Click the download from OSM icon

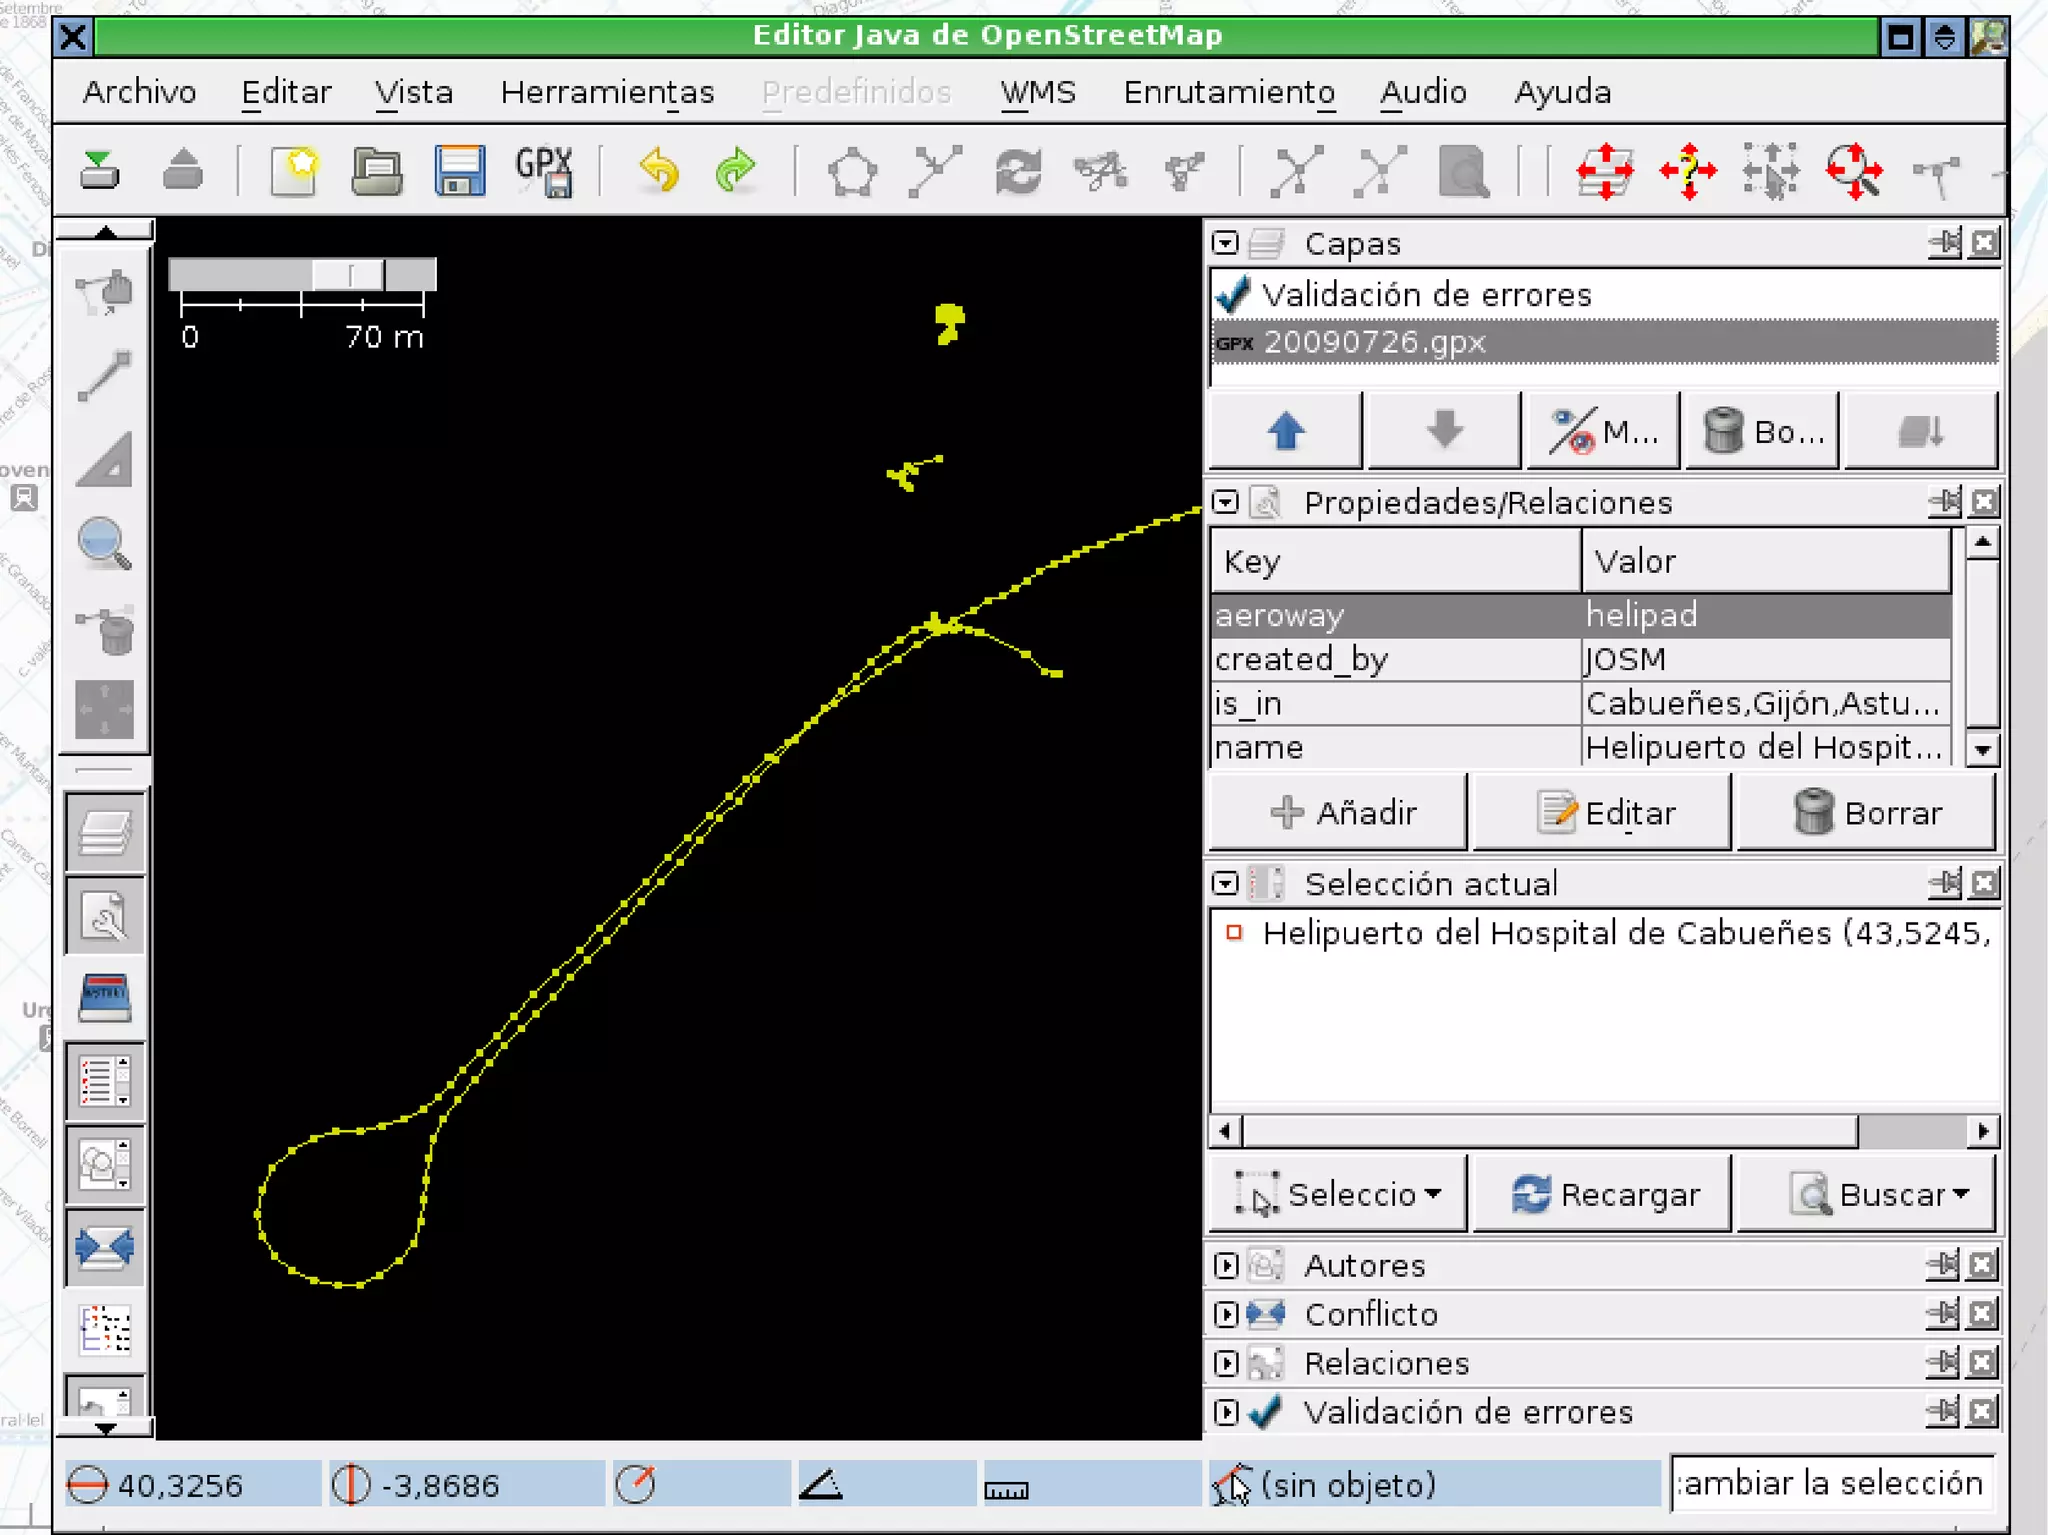pyautogui.click(x=100, y=171)
